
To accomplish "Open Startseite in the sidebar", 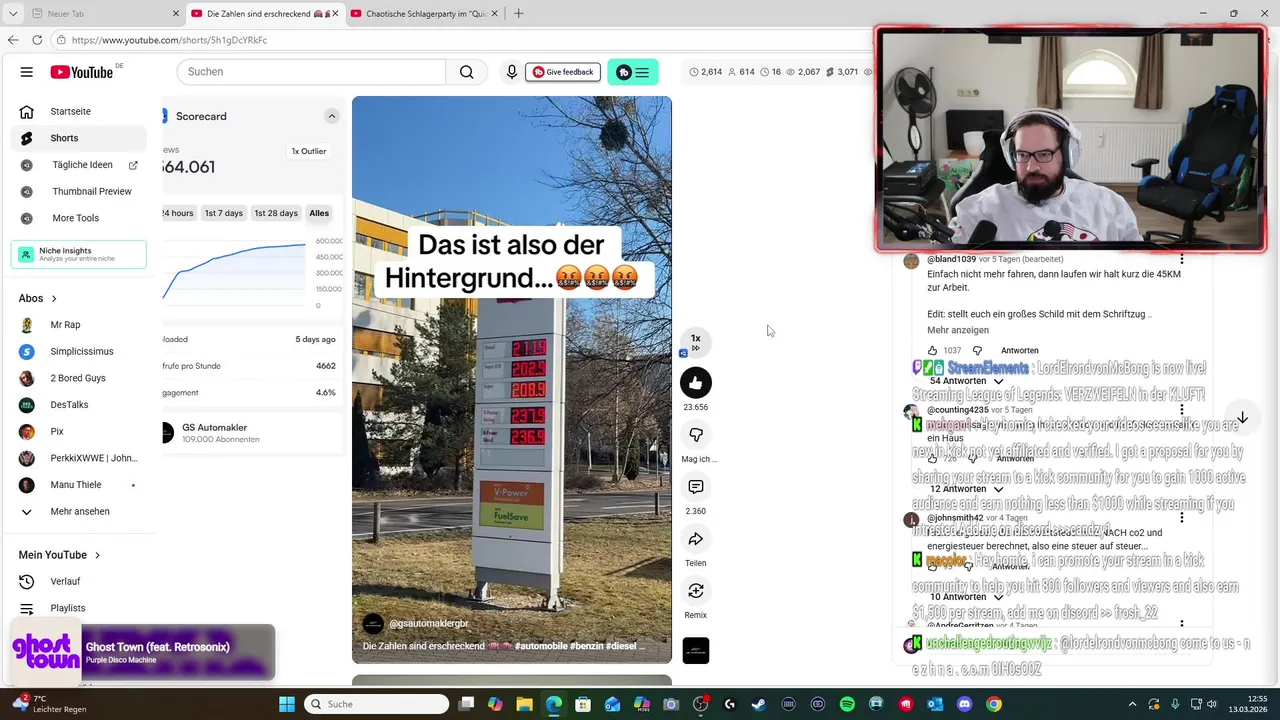I will 81,111.
